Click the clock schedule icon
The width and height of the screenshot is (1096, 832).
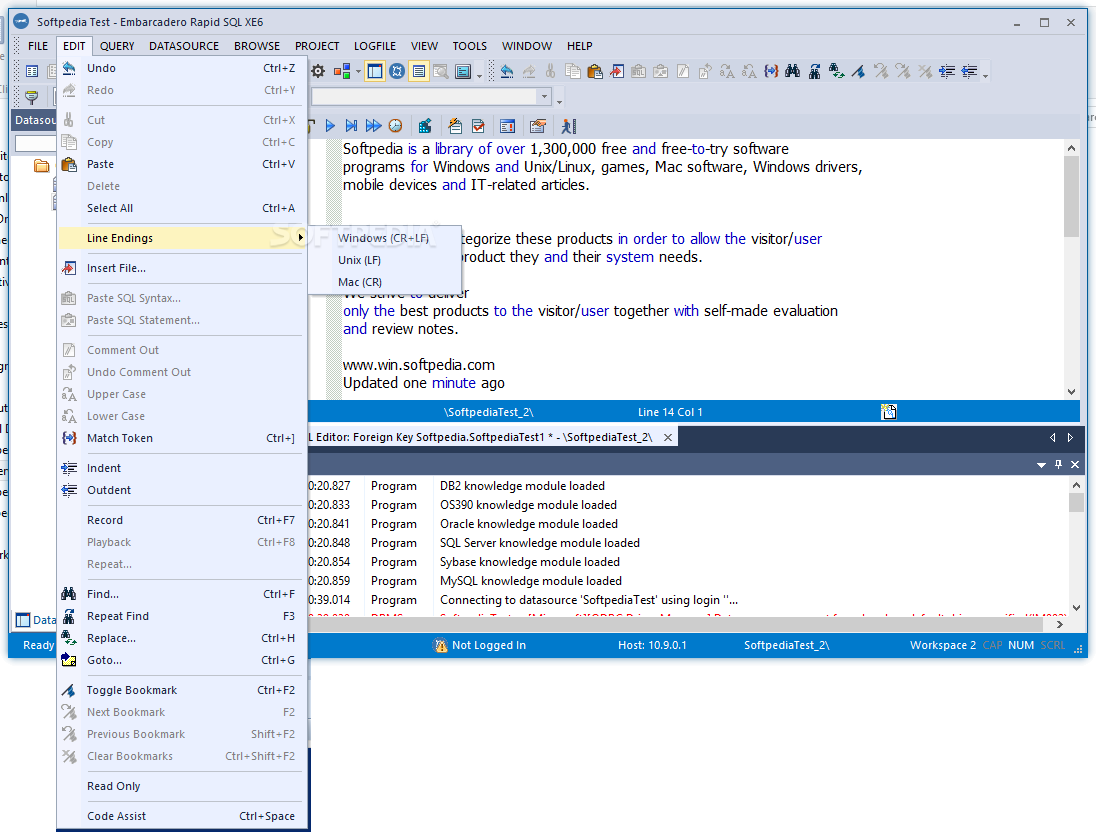tap(396, 126)
